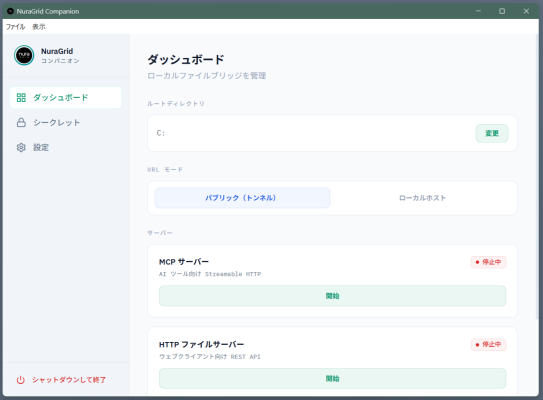The width and height of the screenshot is (543, 400).
Task: Click the gear icon beside 設定
Action: (21, 148)
